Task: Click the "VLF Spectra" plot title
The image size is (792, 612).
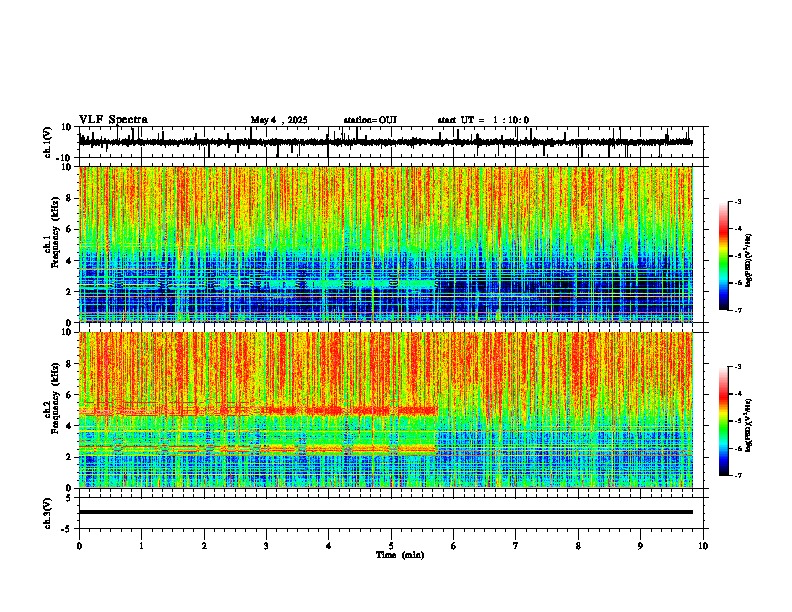Action: click(x=113, y=119)
